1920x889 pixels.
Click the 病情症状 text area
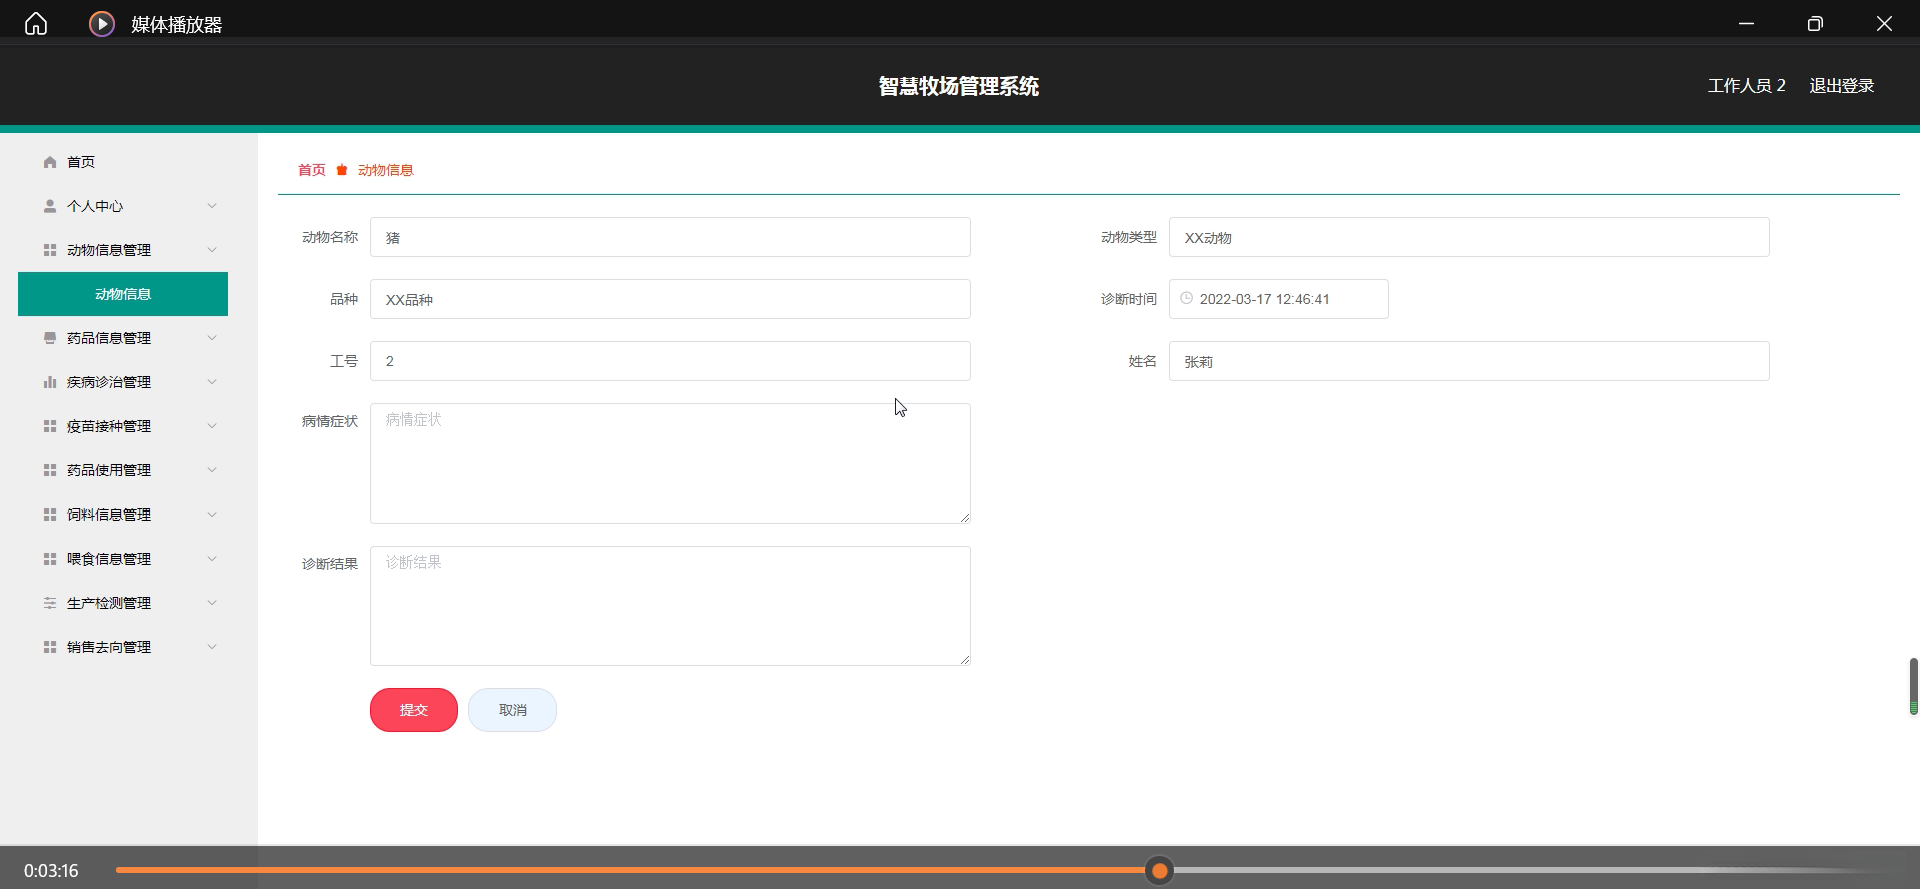pos(670,463)
